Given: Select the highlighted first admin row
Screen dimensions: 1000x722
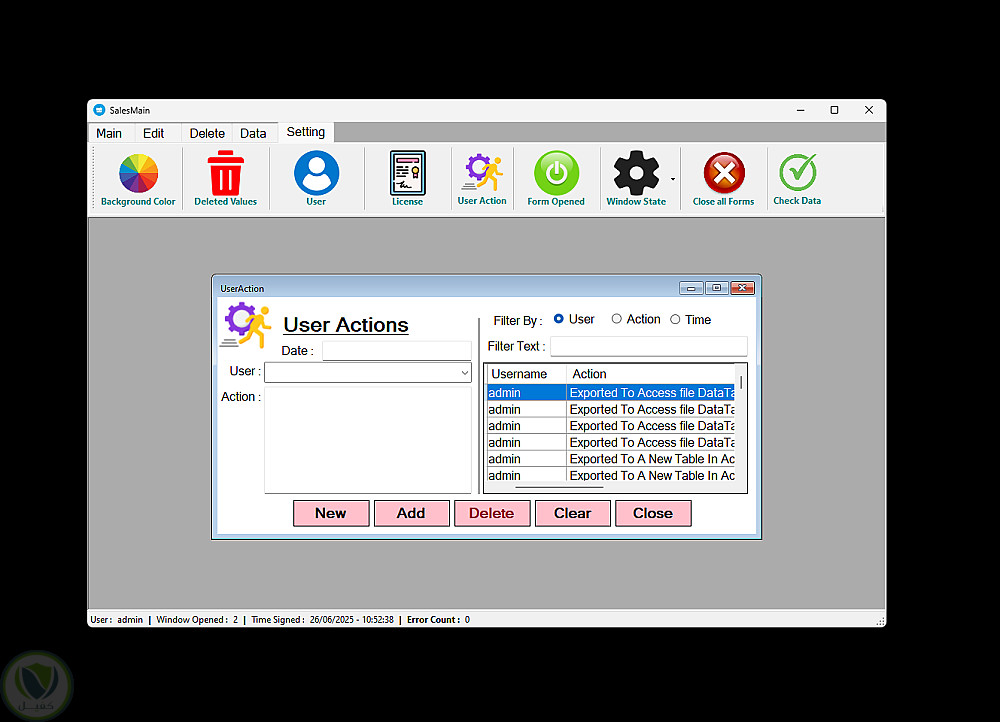Looking at the screenshot, I should tap(611, 393).
